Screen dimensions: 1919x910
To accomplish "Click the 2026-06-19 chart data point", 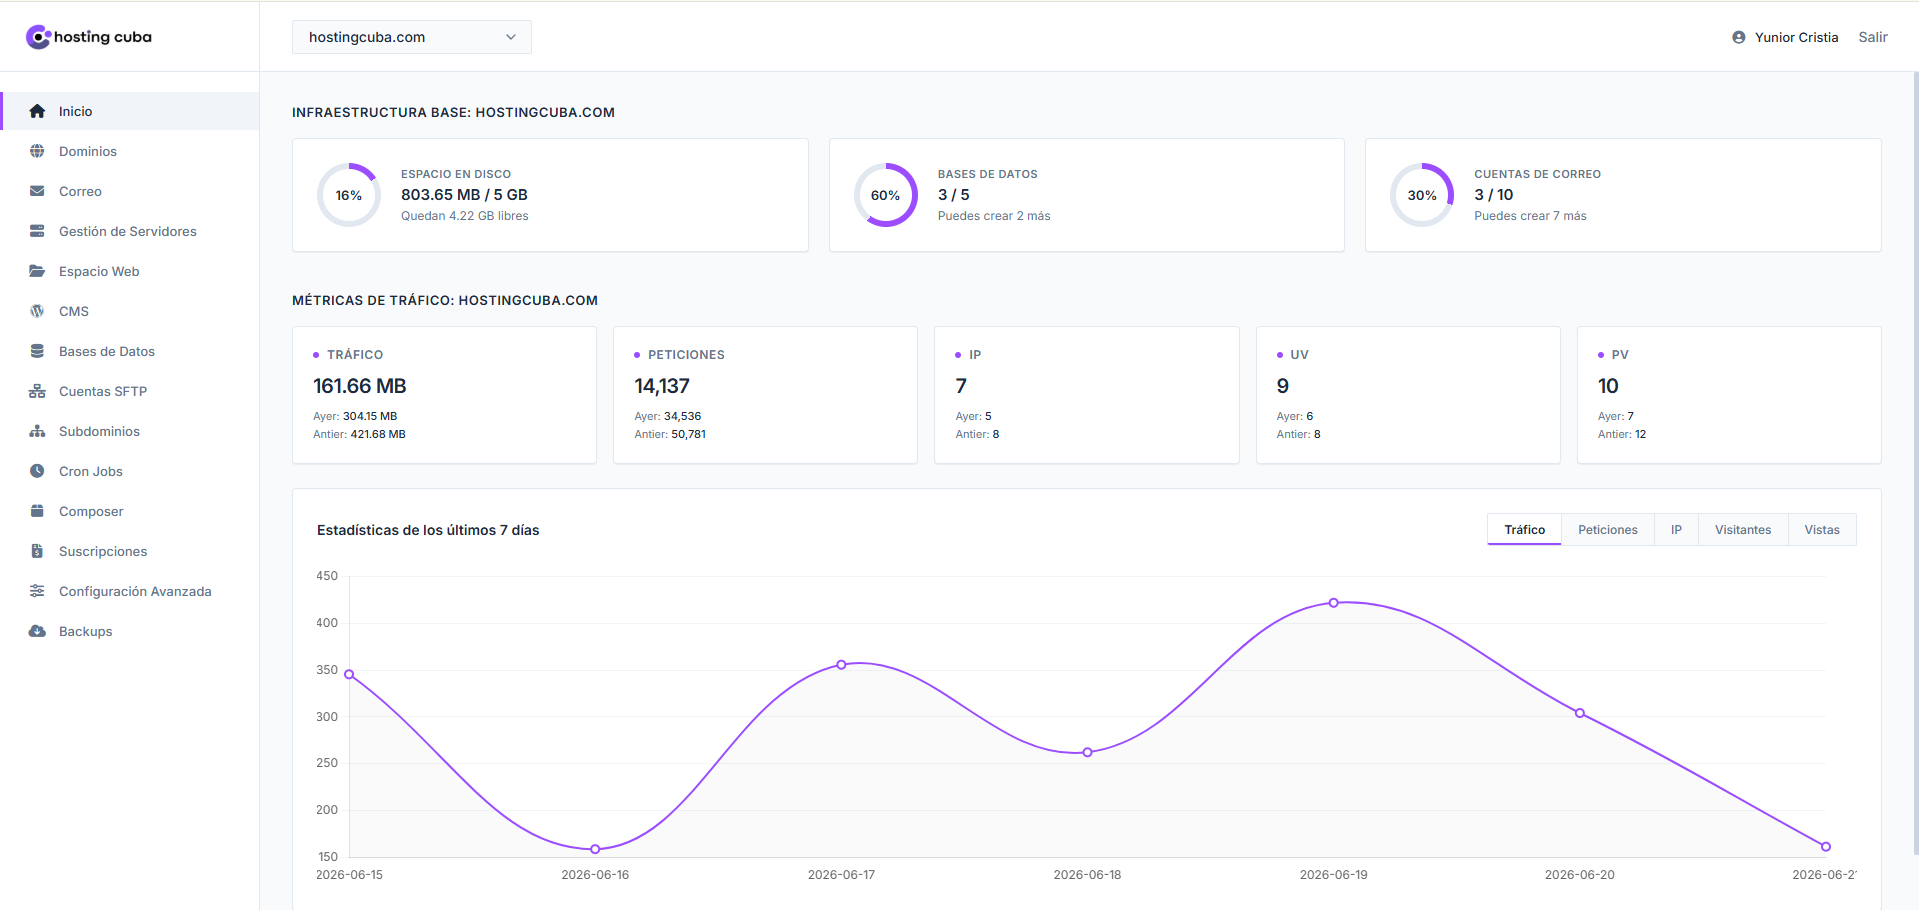I will (x=1334, y=603).
